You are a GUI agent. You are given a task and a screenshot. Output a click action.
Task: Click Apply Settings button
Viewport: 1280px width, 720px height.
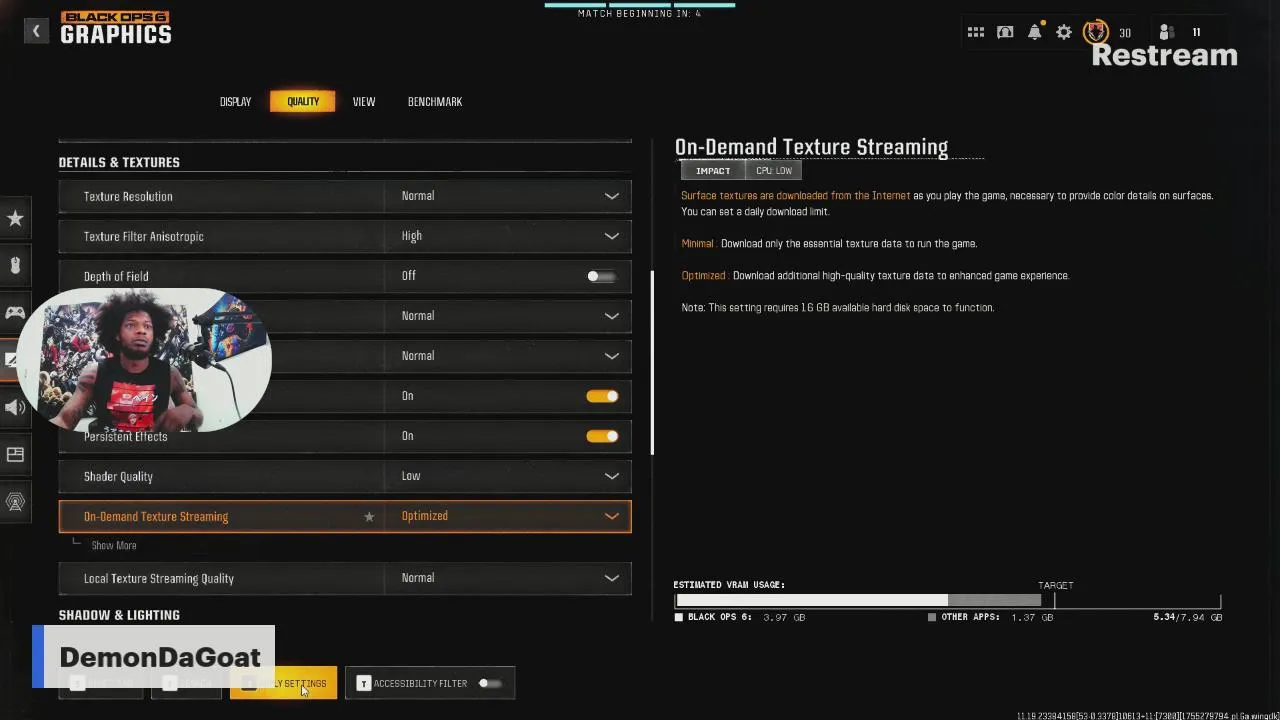pos(284,683)
